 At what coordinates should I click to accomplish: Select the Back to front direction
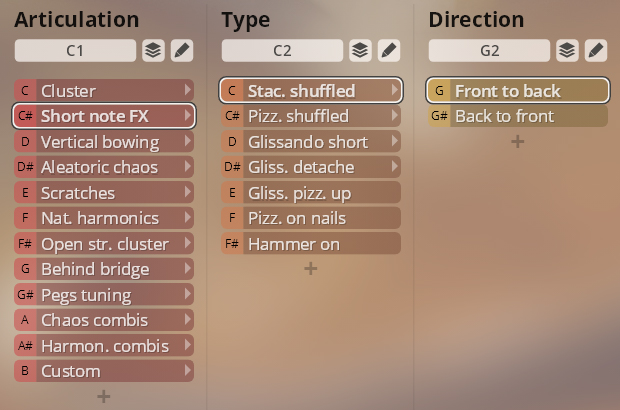tap(518, 116)
